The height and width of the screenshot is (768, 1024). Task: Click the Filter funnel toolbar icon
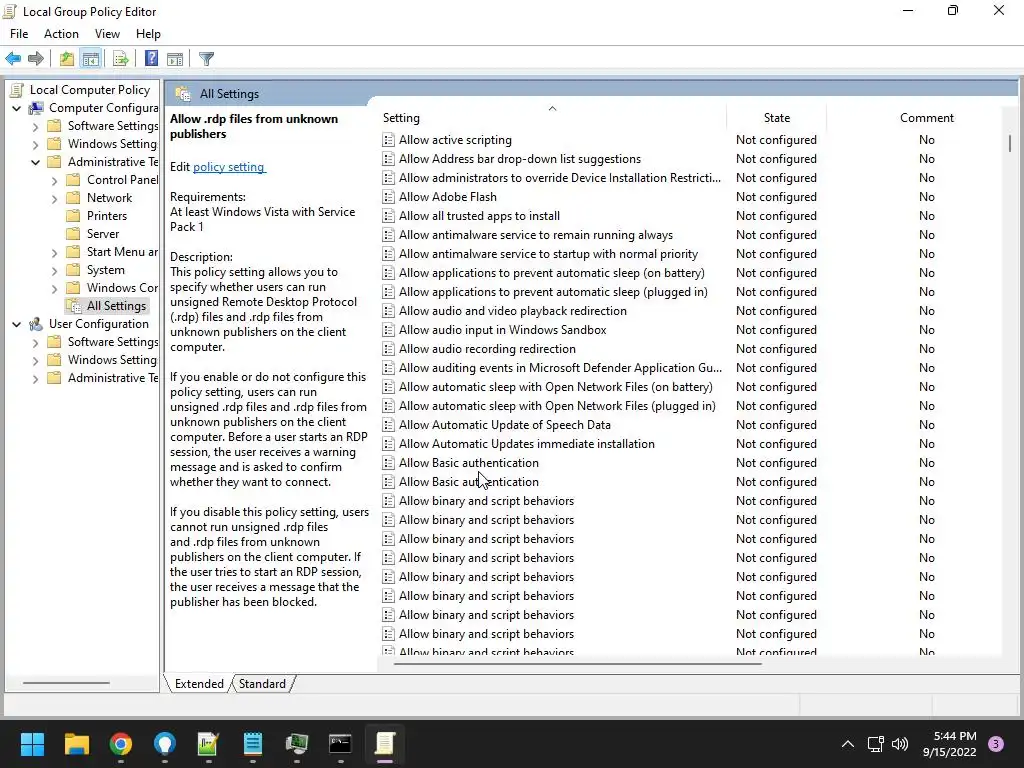[x=206, y=59]
